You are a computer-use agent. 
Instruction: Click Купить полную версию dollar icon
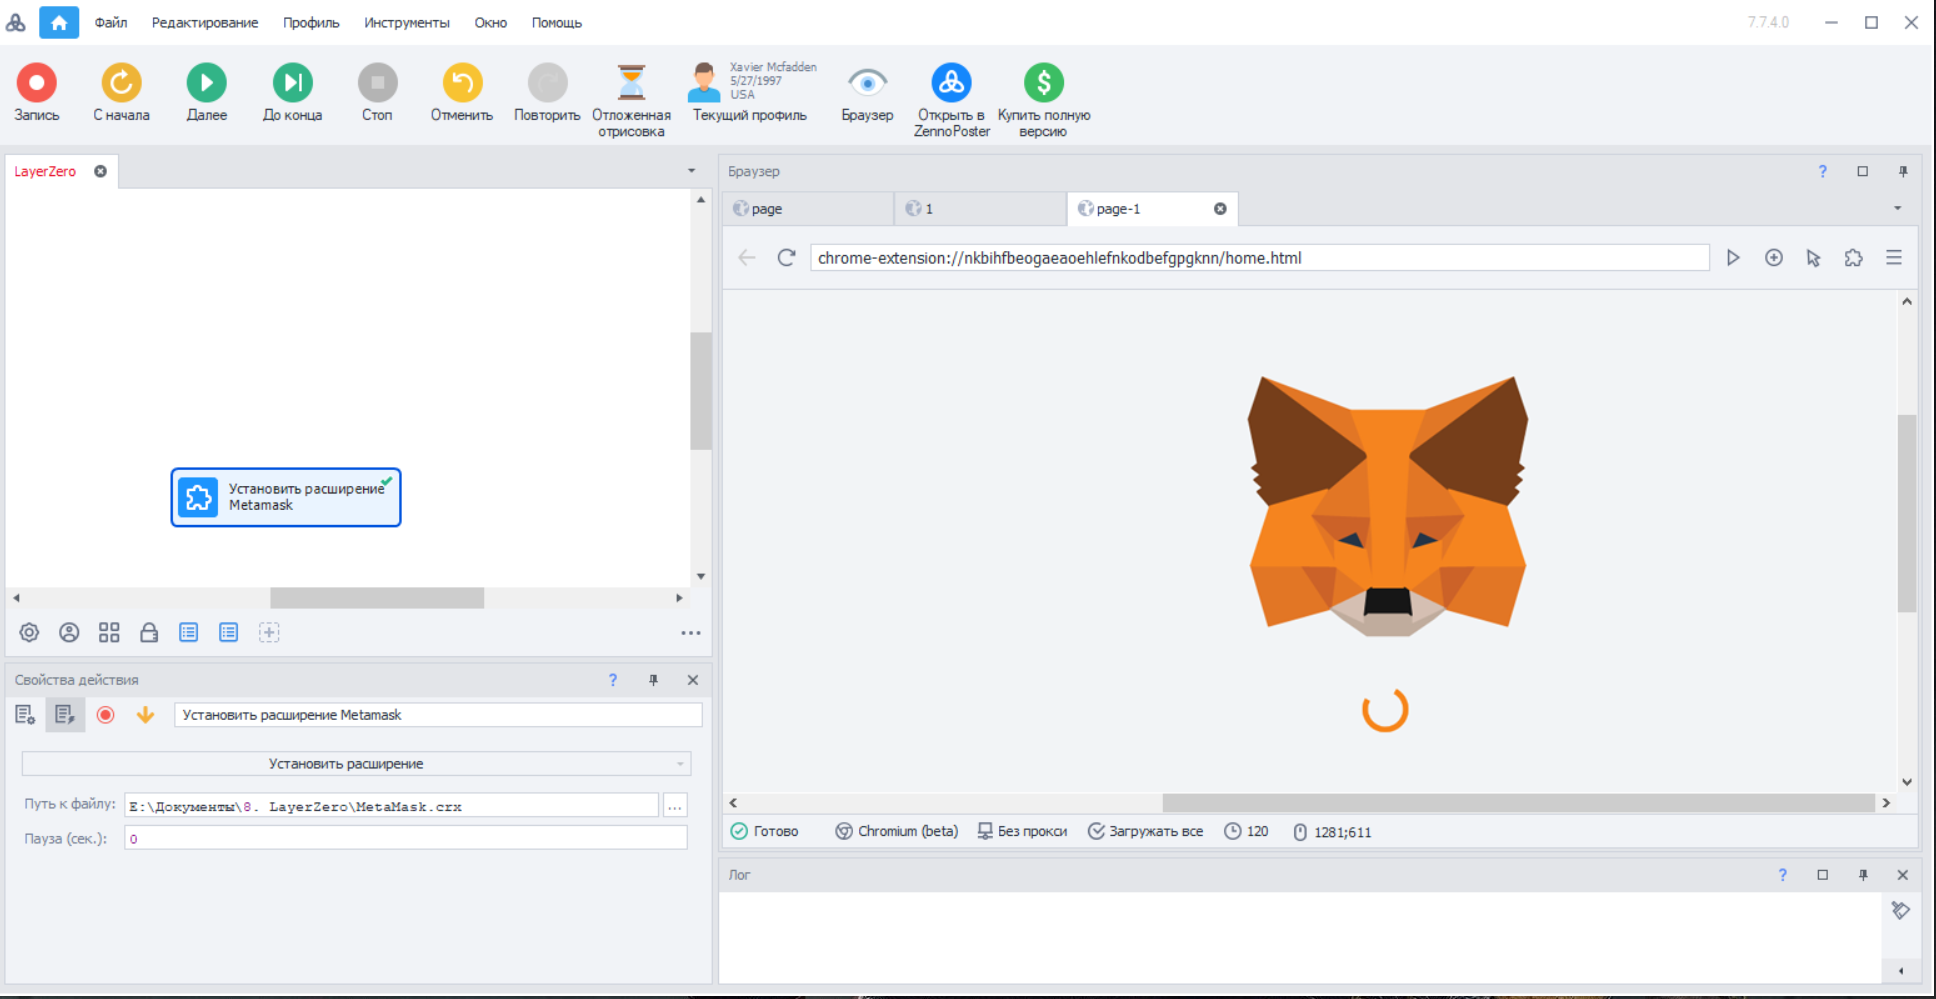click(x=1043, y=84)
